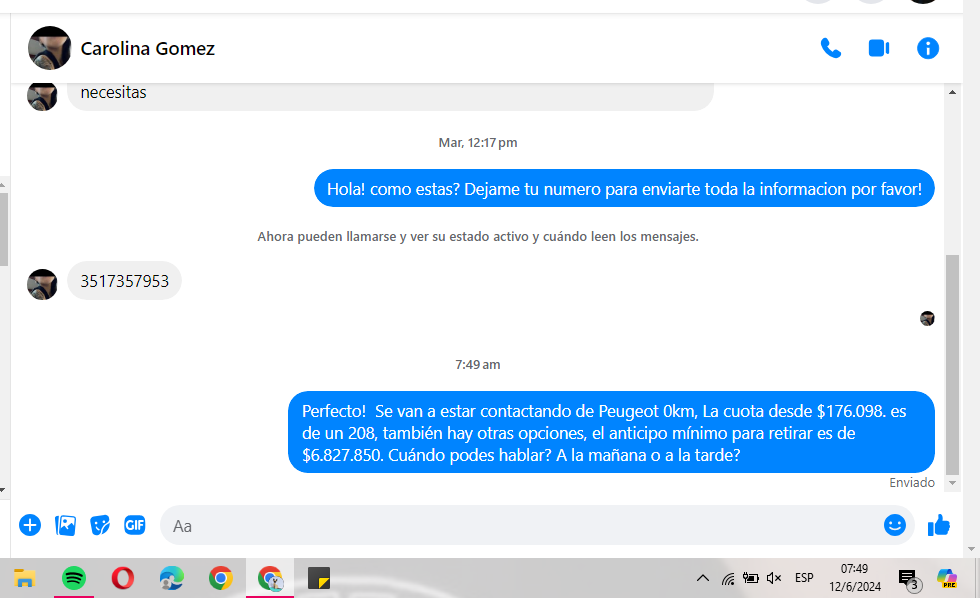
Task: Start a voice call with Carolina Gomez
Action: tap(831, 48)
